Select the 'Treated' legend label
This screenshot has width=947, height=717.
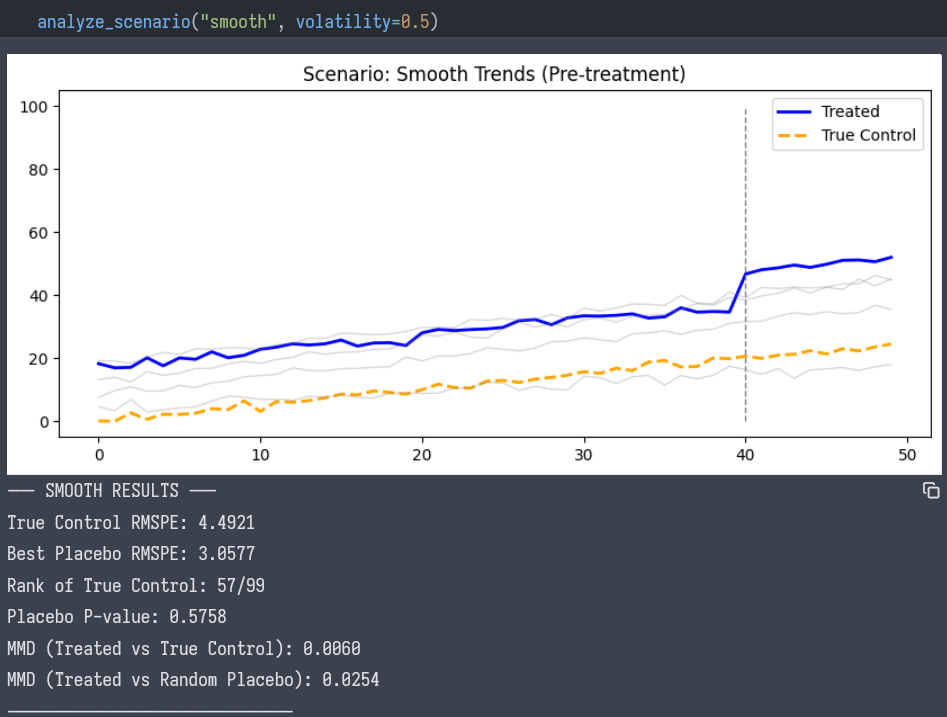tap(850, 111)
